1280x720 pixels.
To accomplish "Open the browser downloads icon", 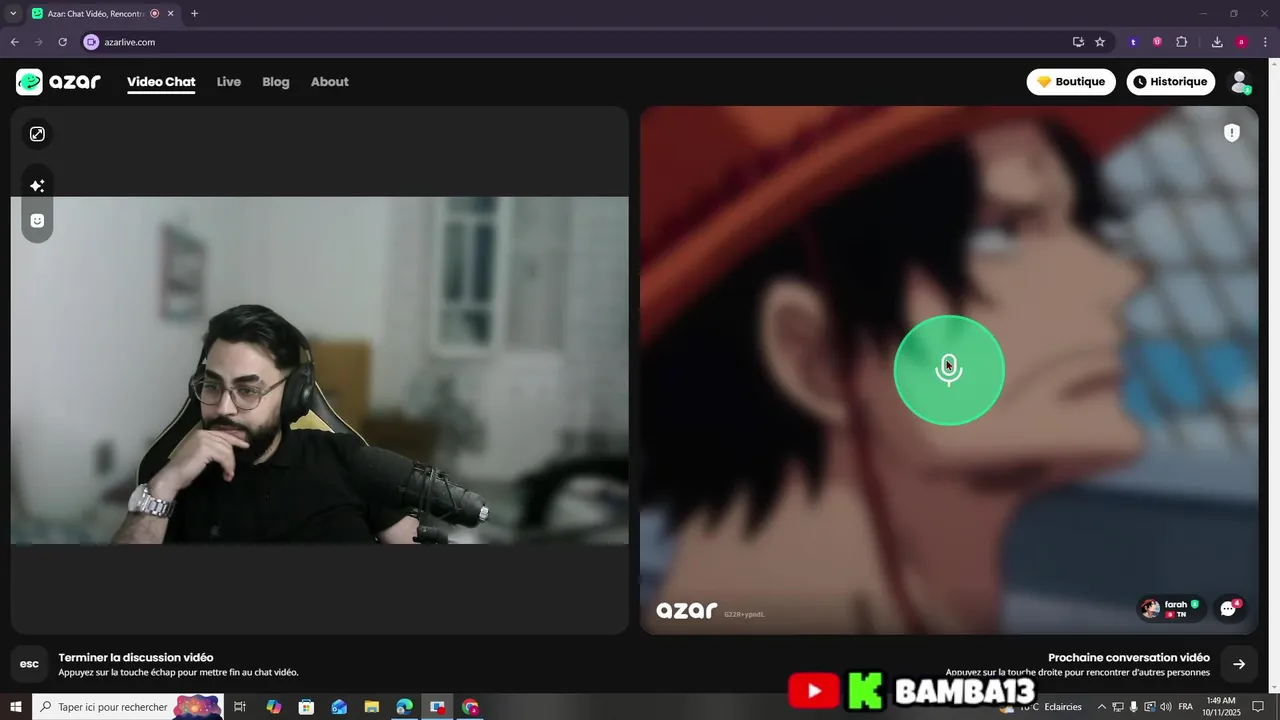I will [1217, 42].
